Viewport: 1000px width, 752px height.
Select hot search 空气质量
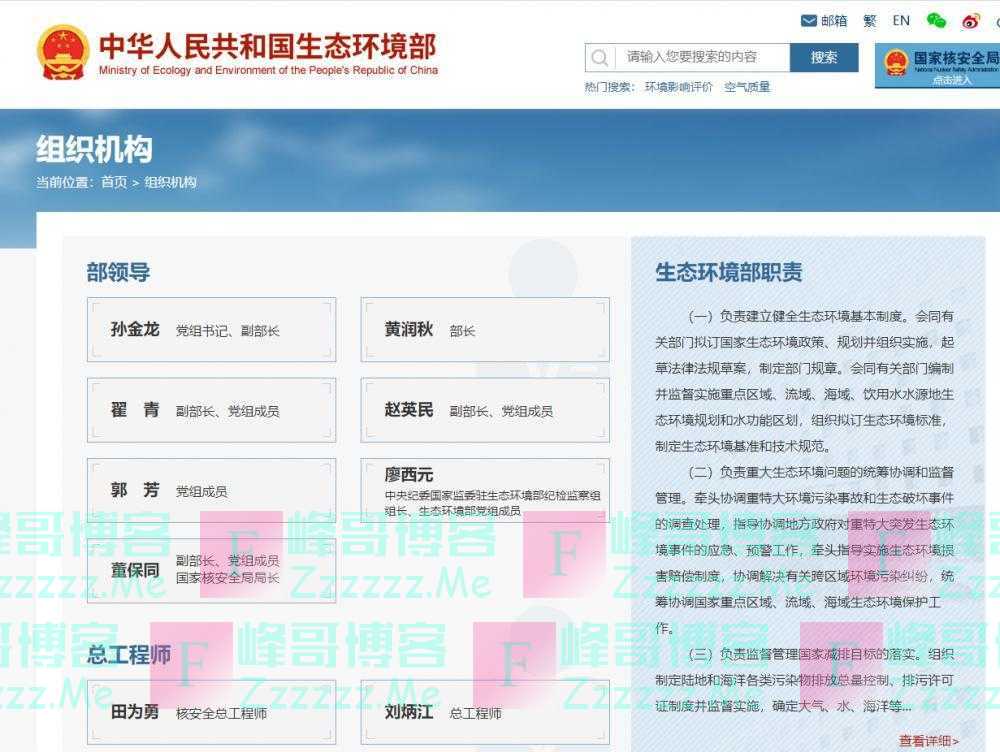click(747, 87)
